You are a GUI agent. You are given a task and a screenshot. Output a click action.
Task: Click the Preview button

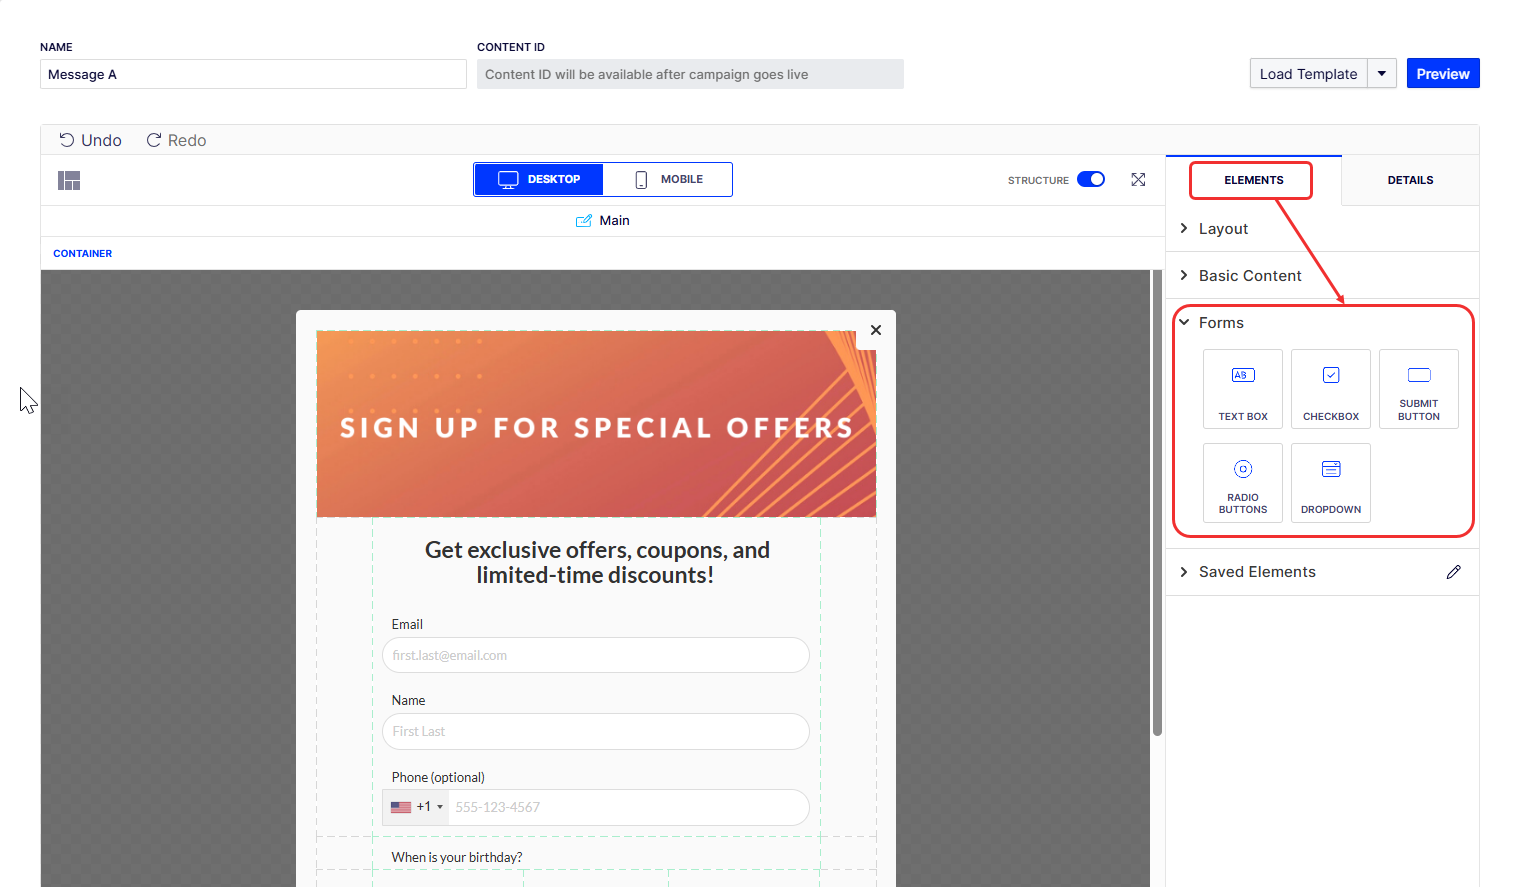click(1442, 74)
